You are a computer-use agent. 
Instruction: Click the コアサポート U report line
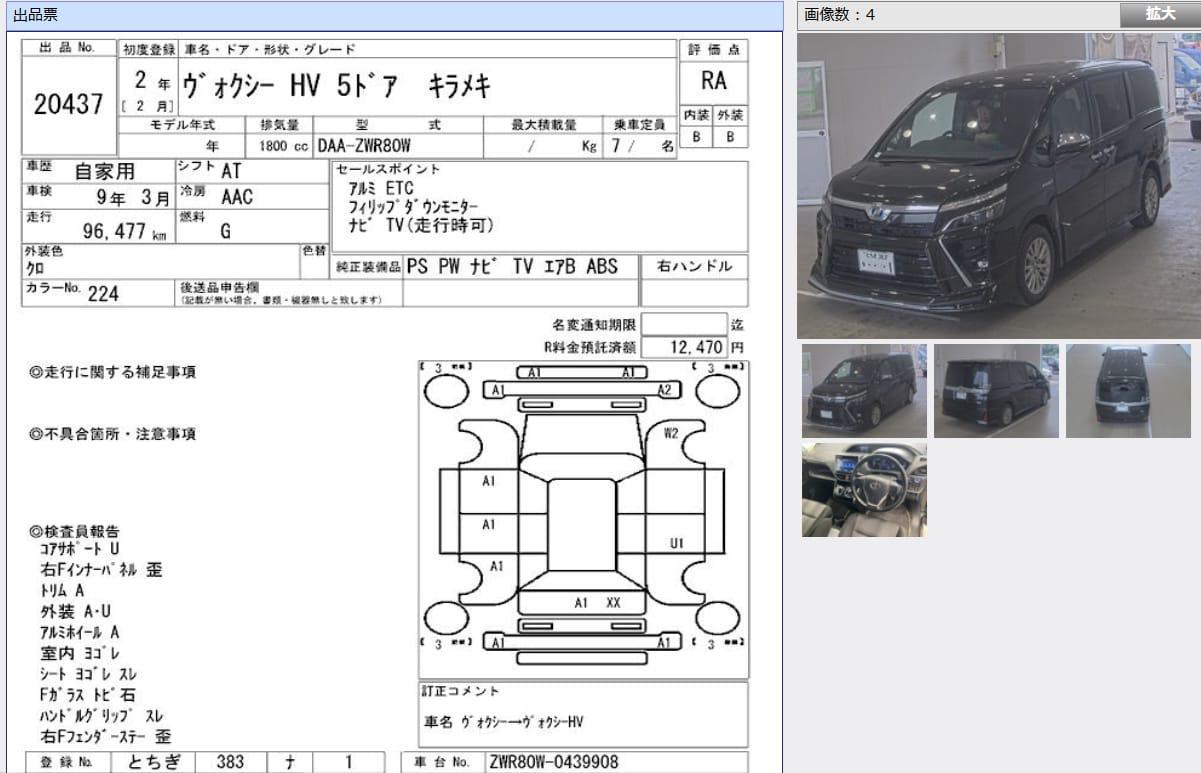(80, 549)
